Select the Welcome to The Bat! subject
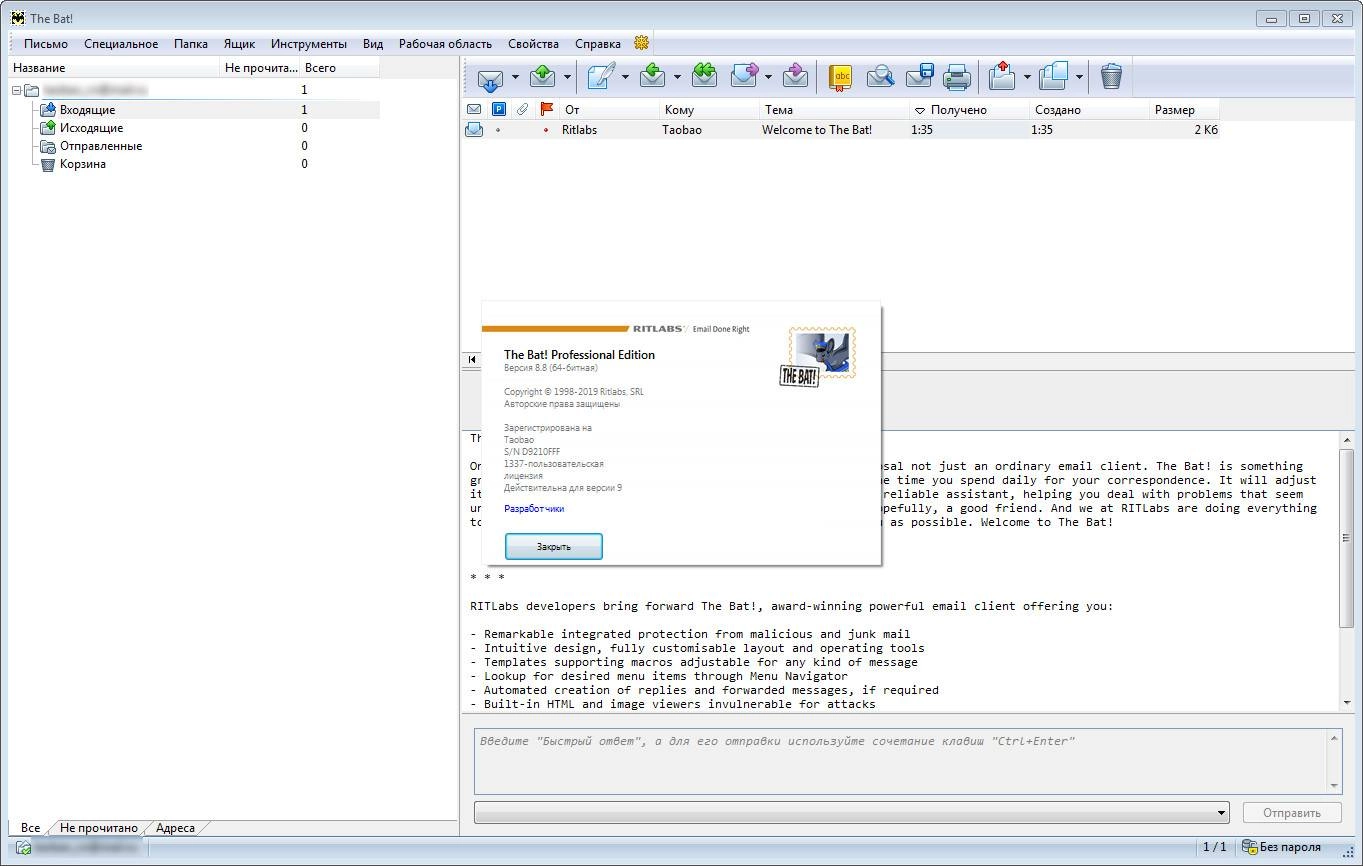 coord(817,129)
